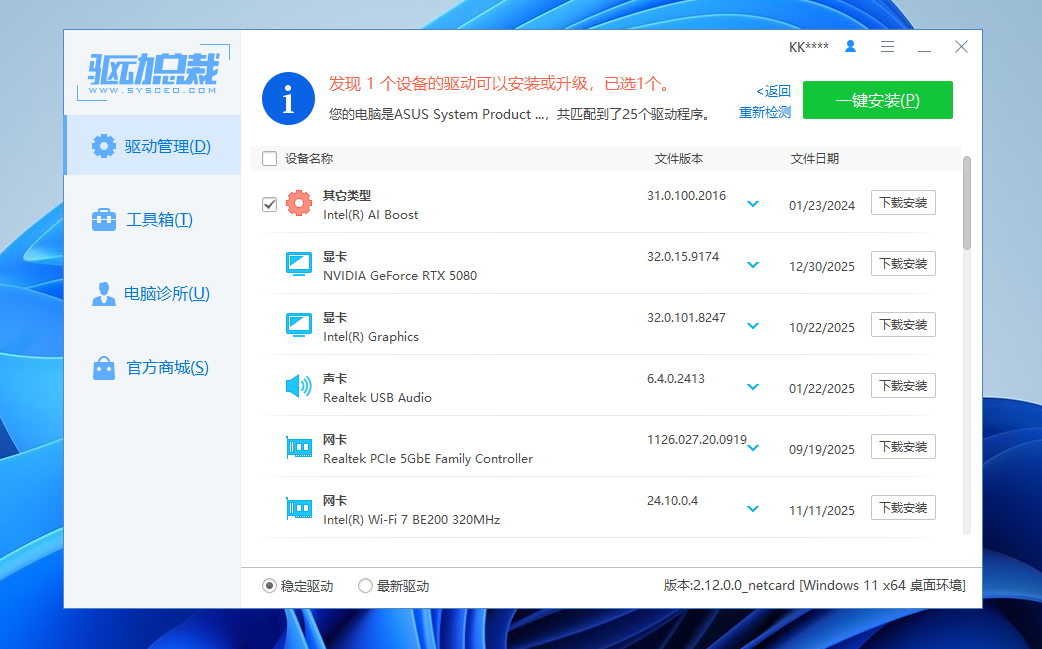1042x649 pixels.
Task: Click the version info 版本:2.12.0.0_netcard status text
Action: [x=815, y=585]
